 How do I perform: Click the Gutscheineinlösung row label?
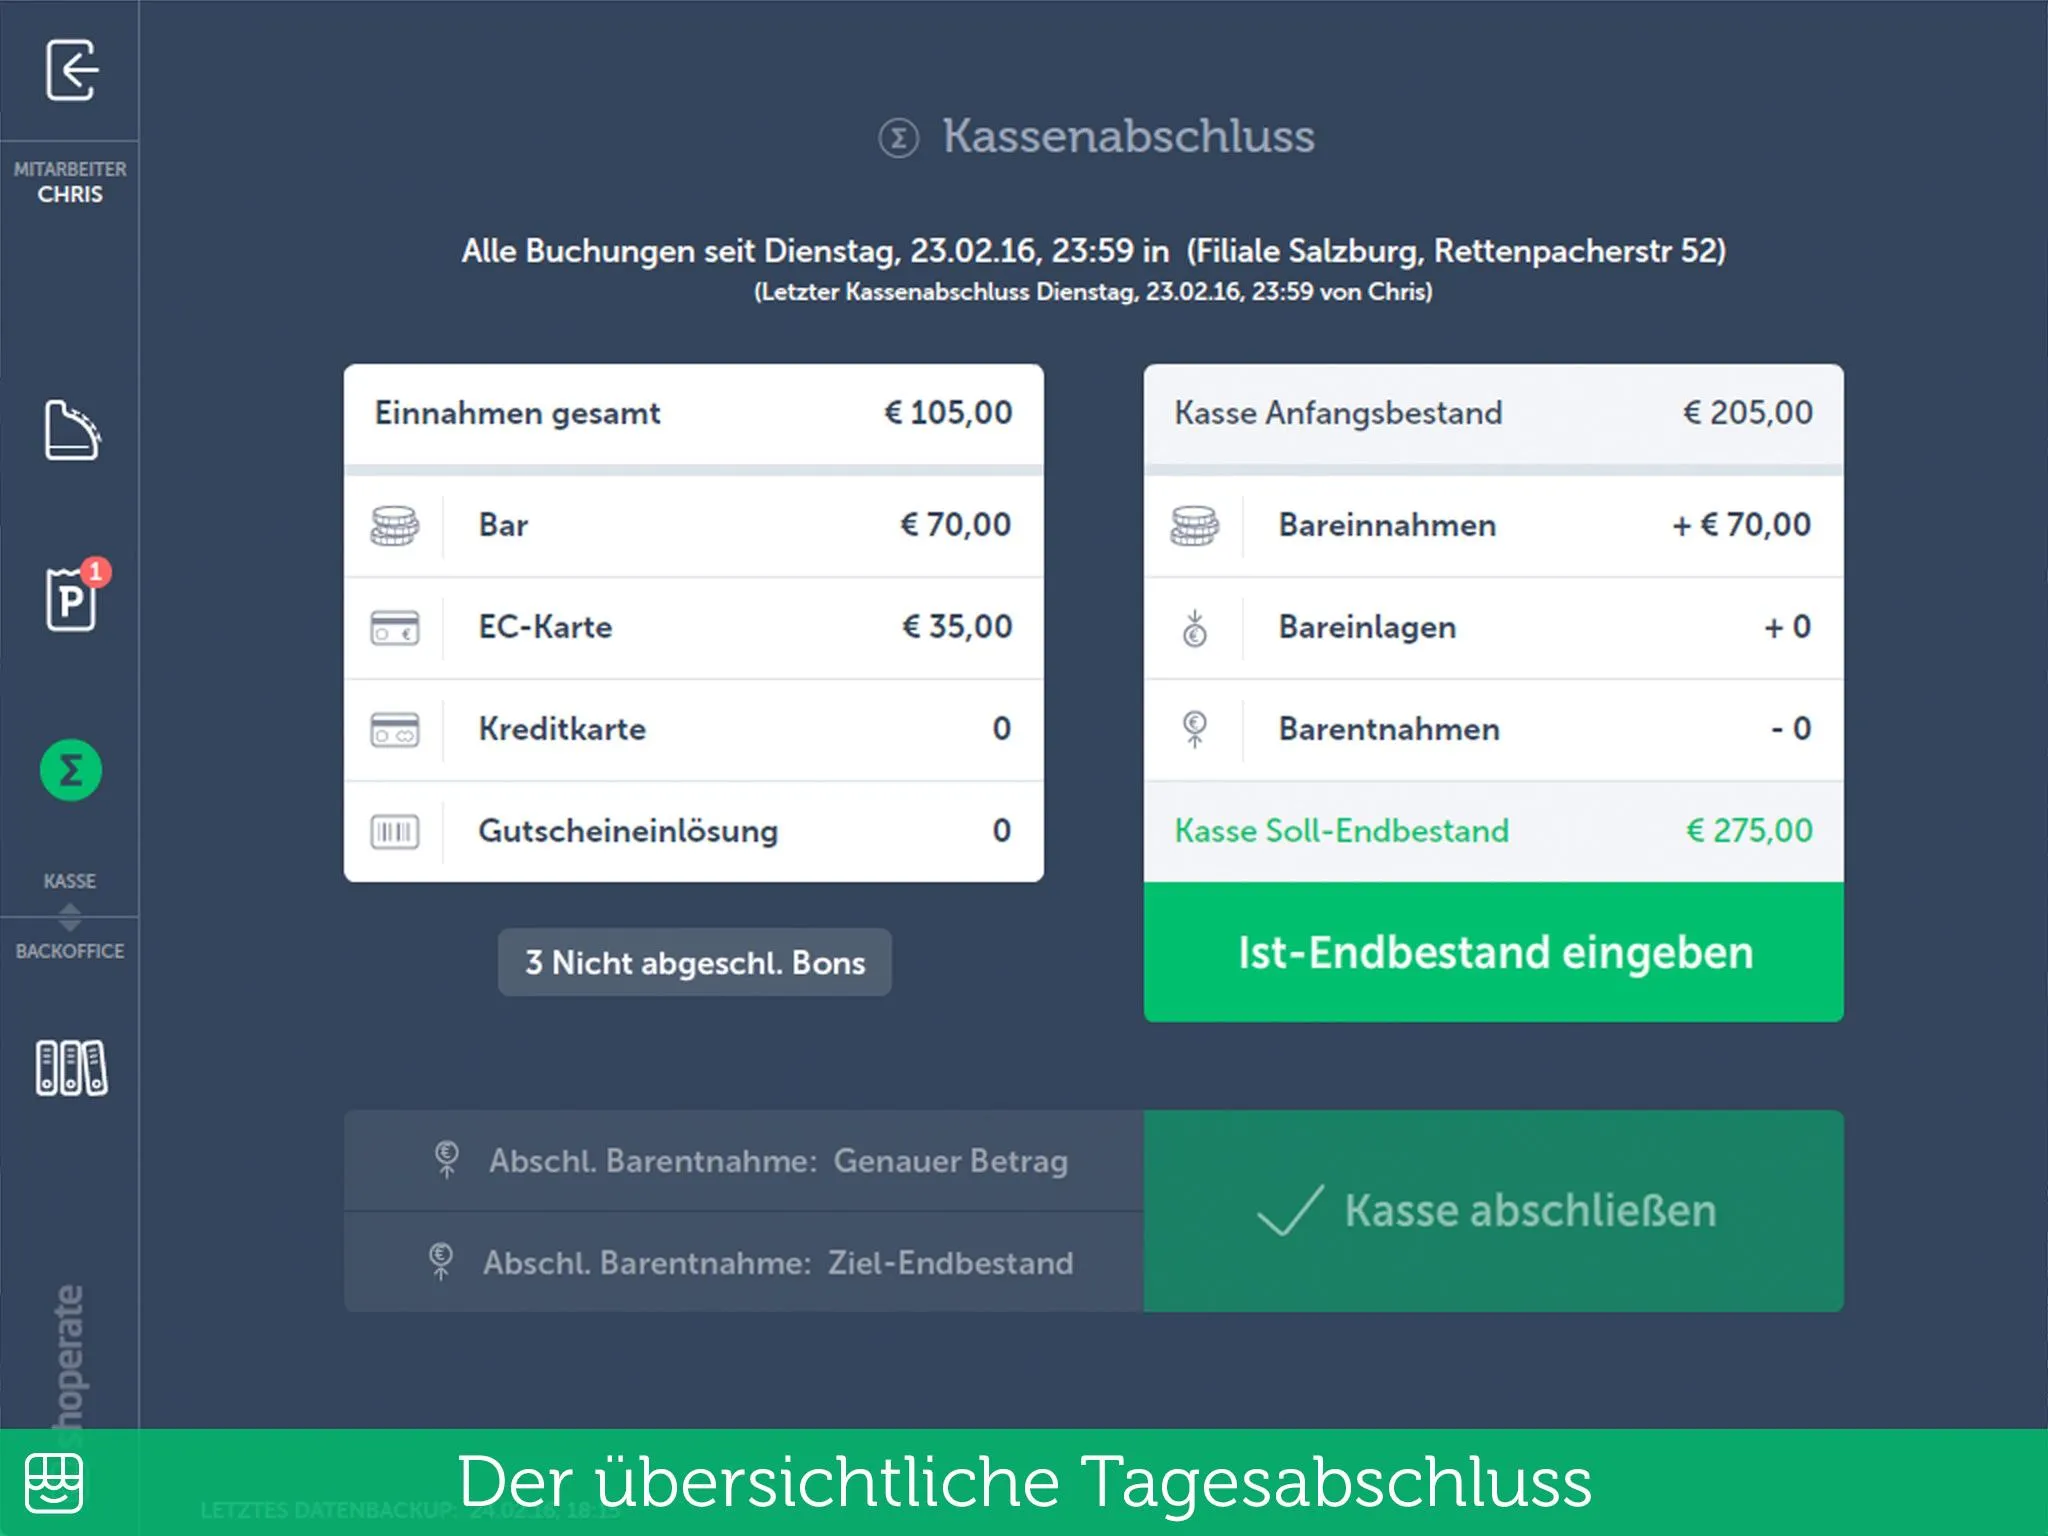pos(628,831)
